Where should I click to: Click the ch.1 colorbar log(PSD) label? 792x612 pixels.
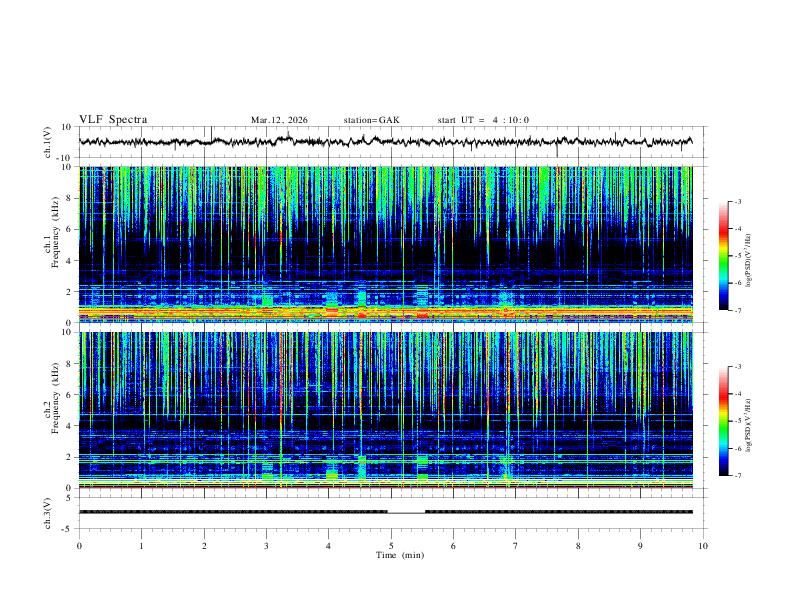749,261
